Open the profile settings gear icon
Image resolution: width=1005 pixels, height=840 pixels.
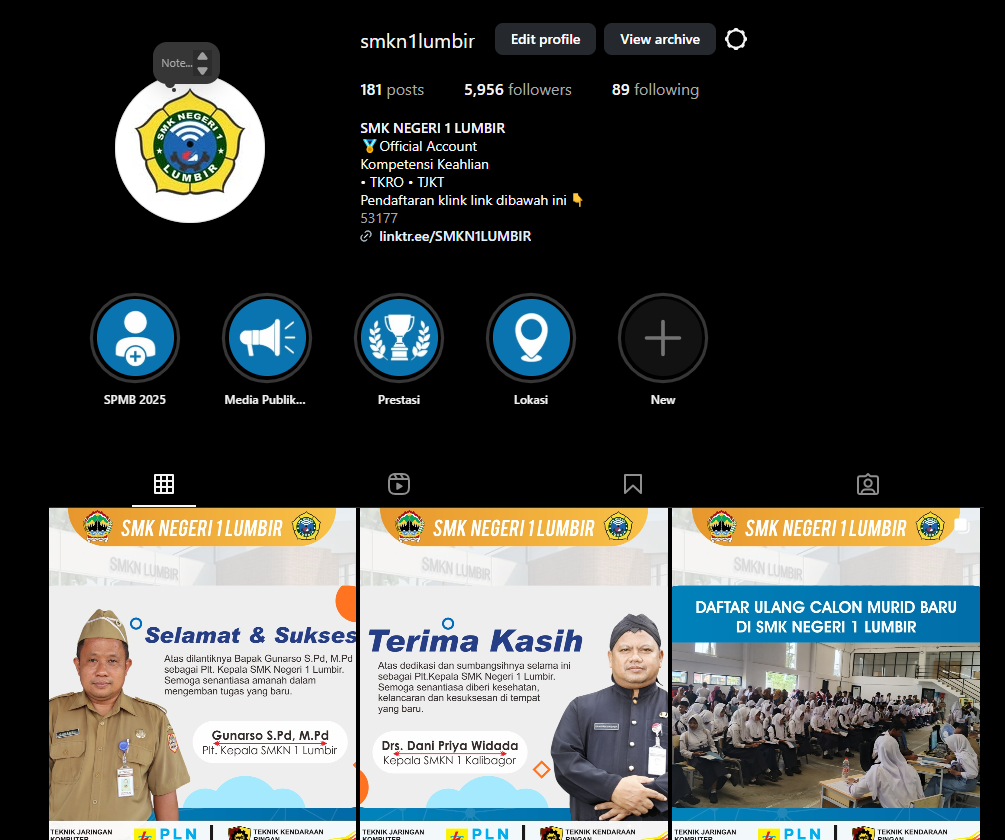coord(736,39)
